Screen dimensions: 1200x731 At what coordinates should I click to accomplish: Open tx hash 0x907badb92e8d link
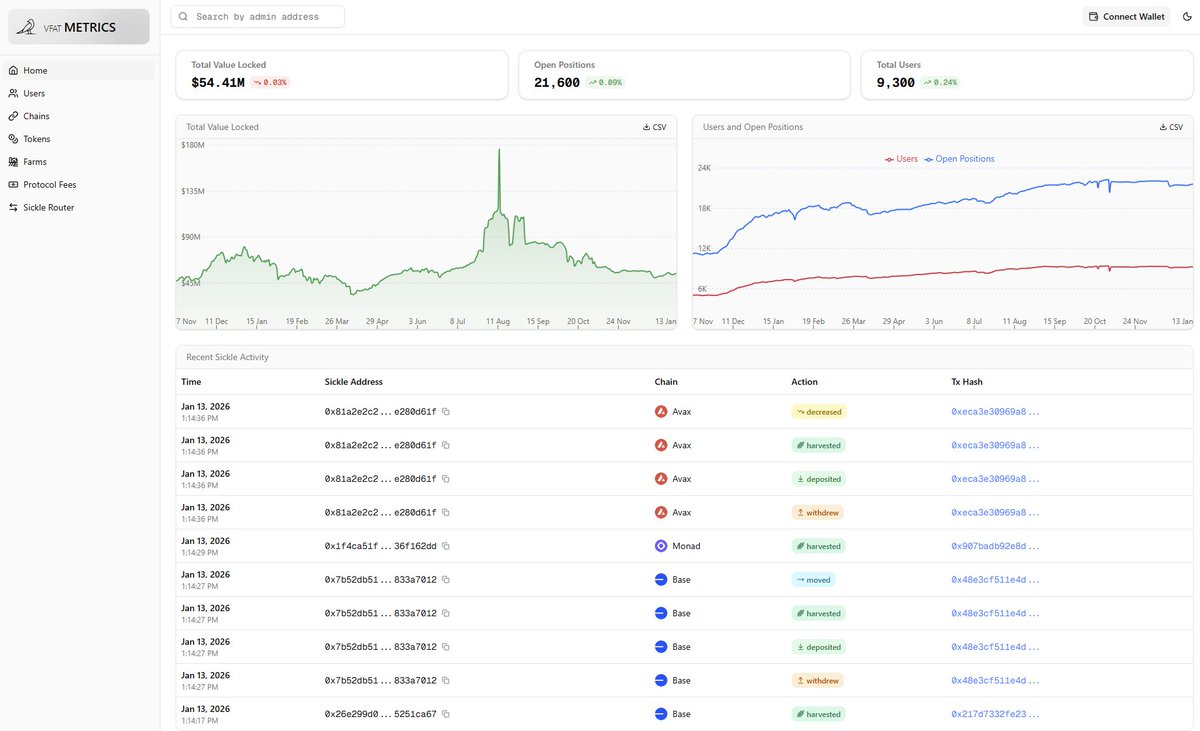[996, 546]
